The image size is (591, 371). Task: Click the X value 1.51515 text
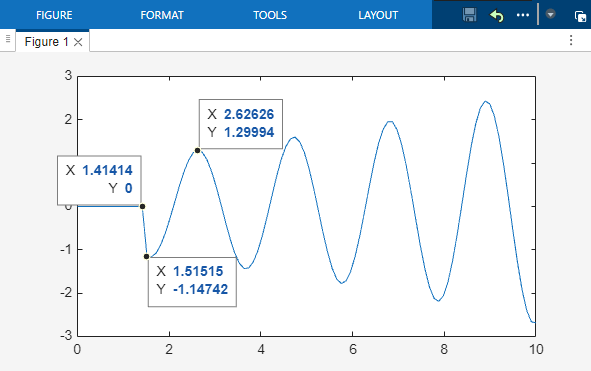[198, 271]
